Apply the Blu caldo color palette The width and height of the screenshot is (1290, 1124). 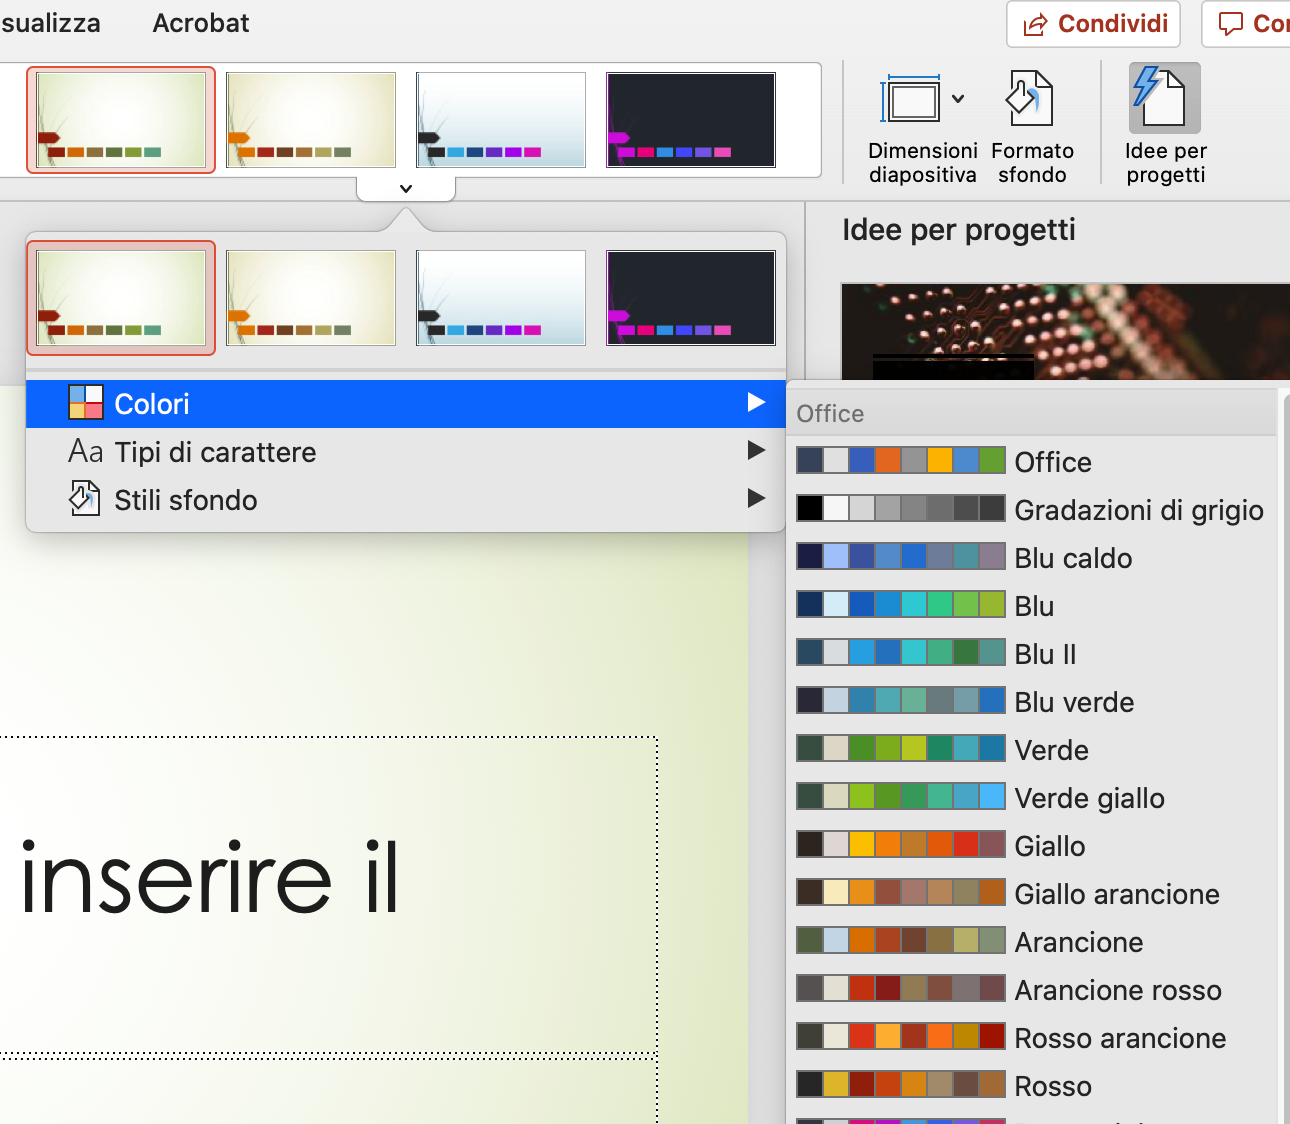[x=1031, y=557]
